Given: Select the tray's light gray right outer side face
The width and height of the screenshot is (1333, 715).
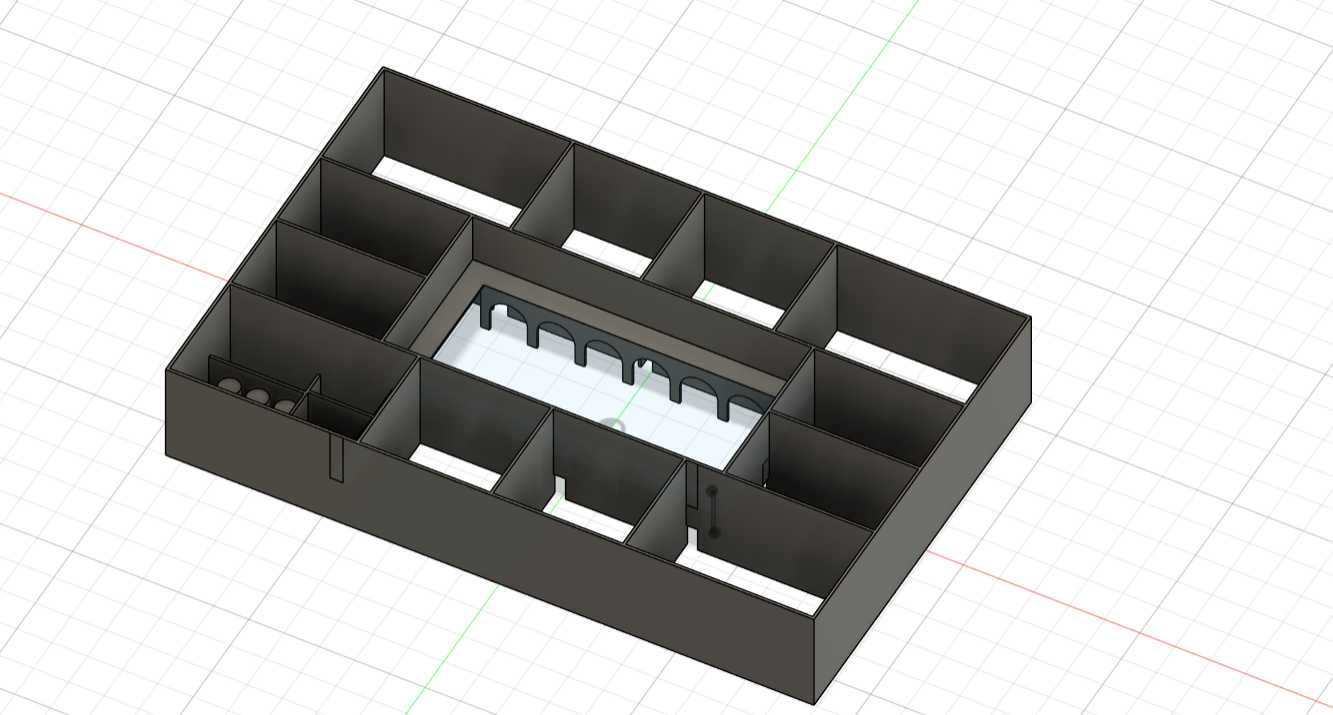Looking at the screenshot, I should pos(923,511).
